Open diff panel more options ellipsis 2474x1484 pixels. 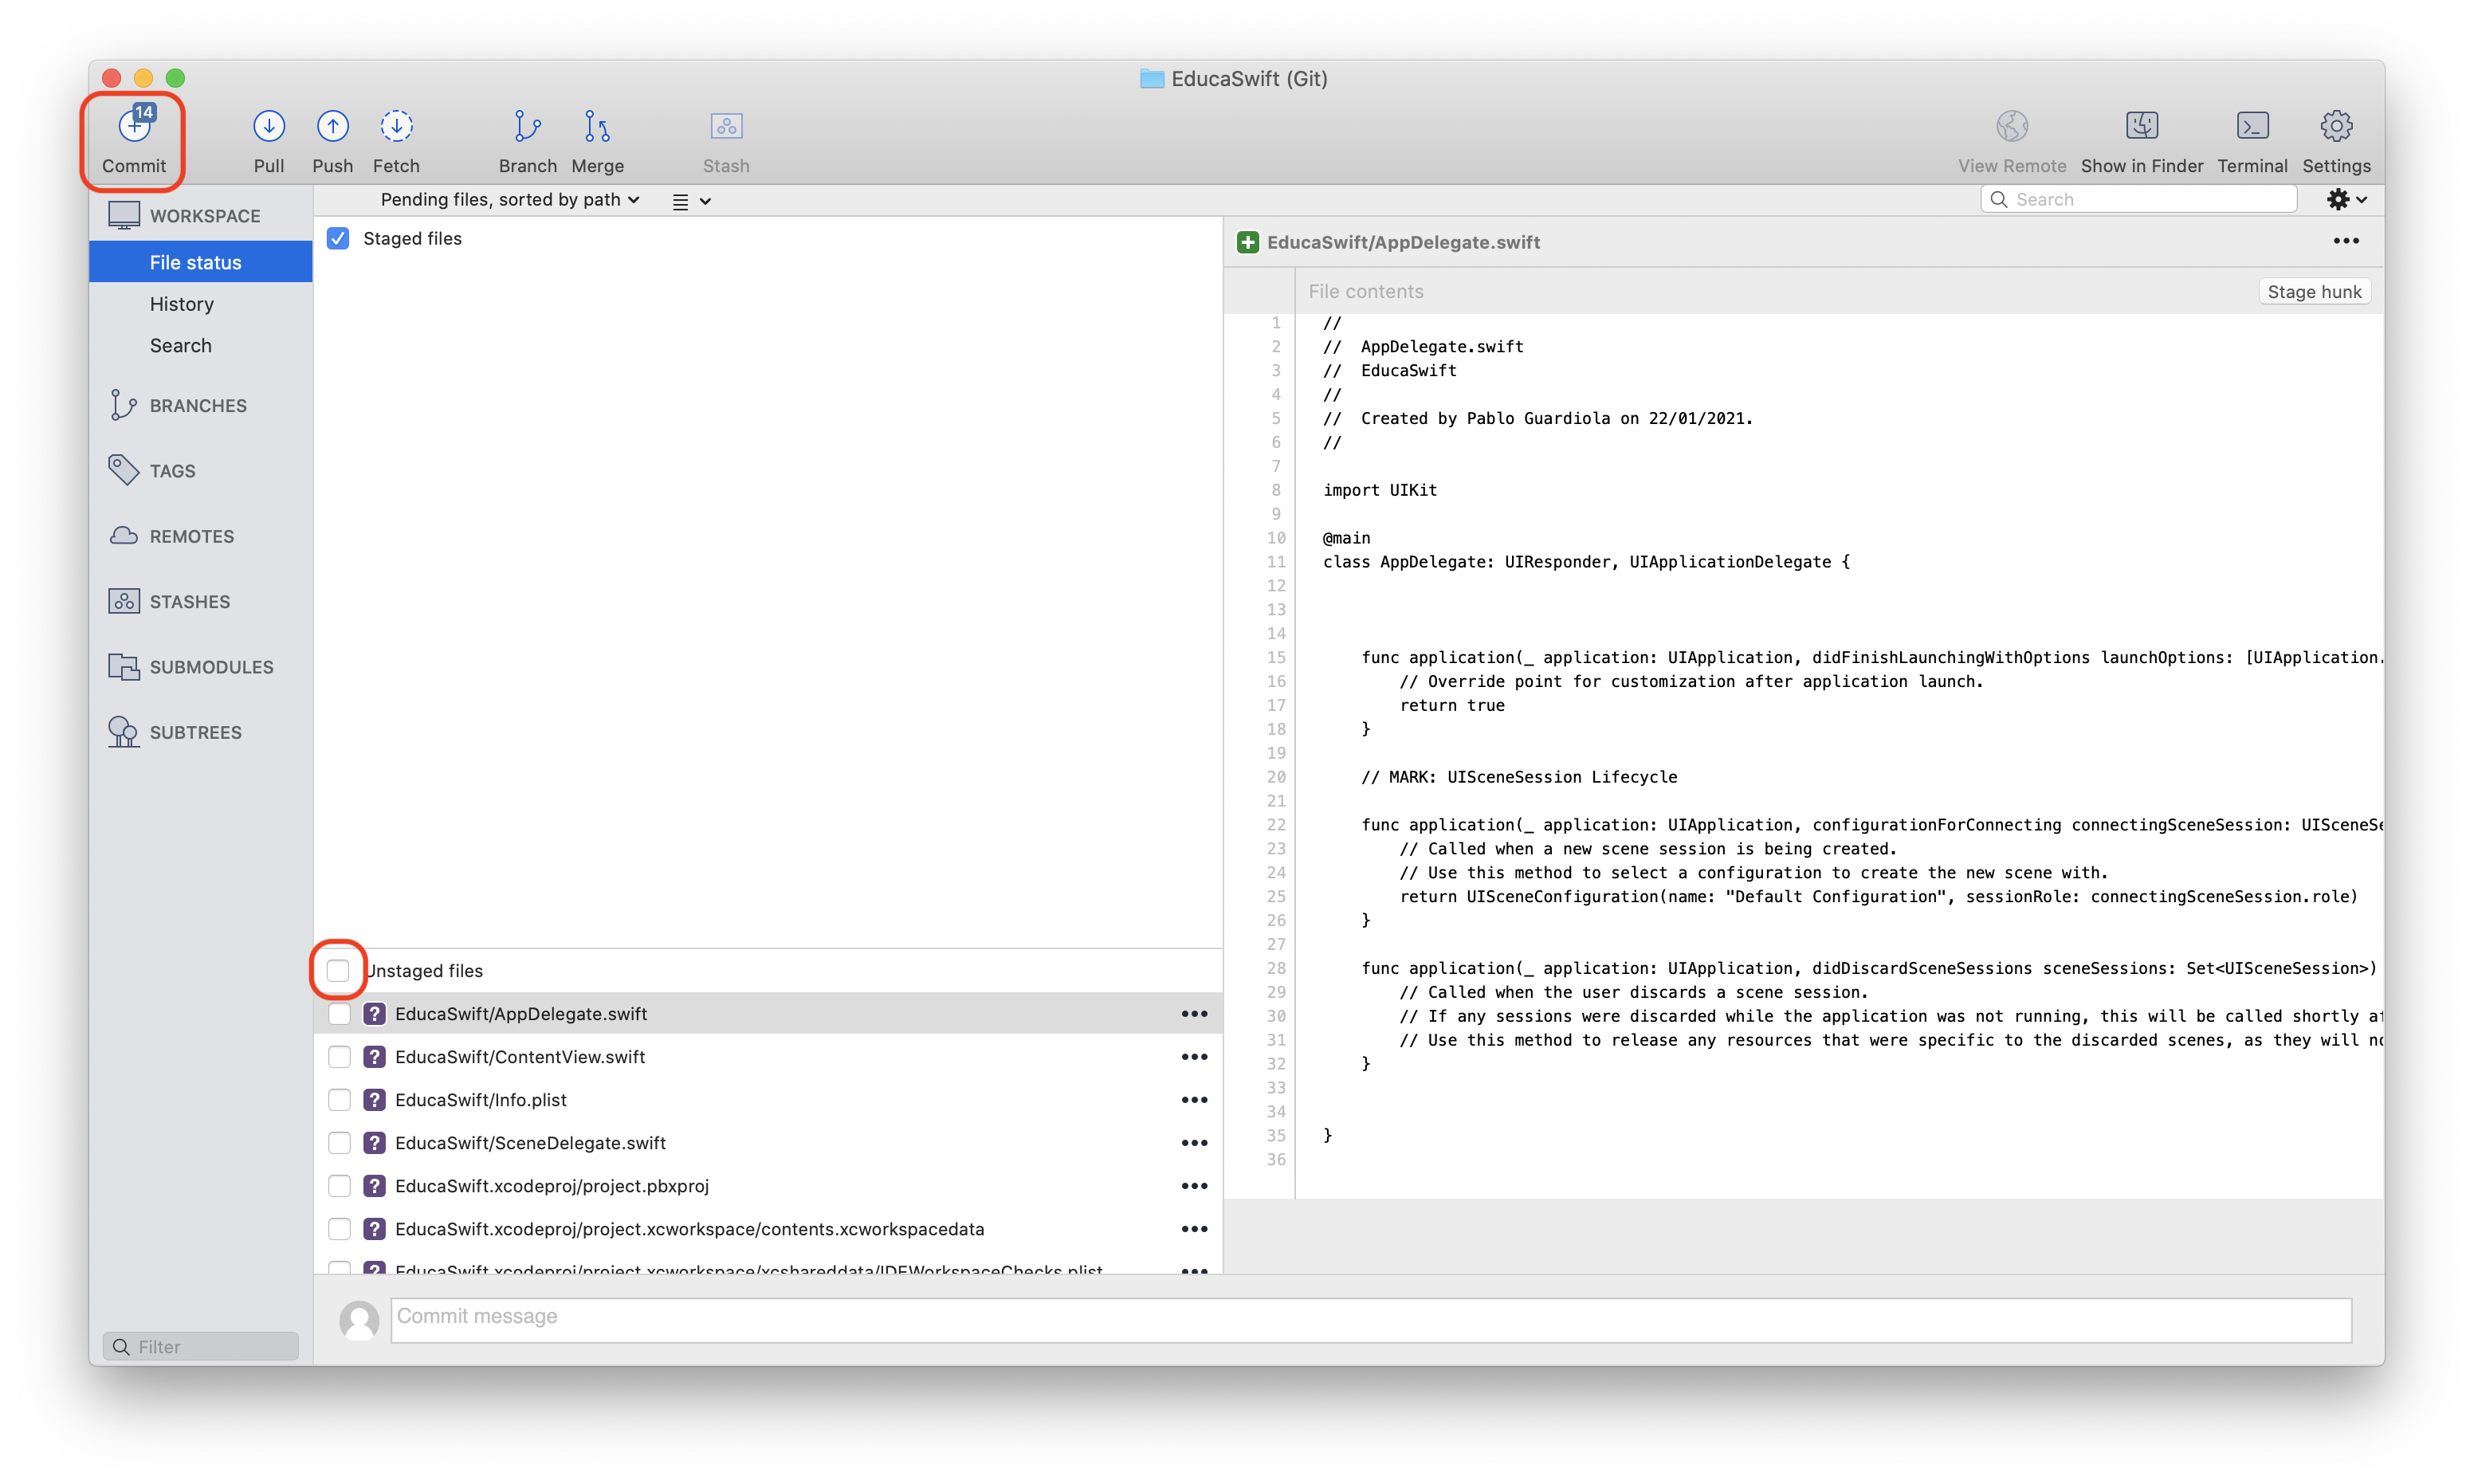pyautogui.click(x=2345, y=241)
